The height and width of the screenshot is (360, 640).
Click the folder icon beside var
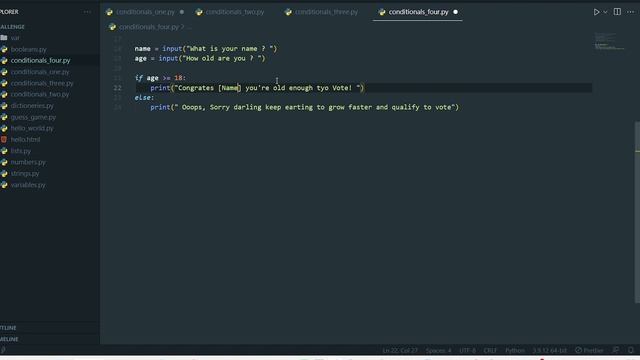coord(4,38)
